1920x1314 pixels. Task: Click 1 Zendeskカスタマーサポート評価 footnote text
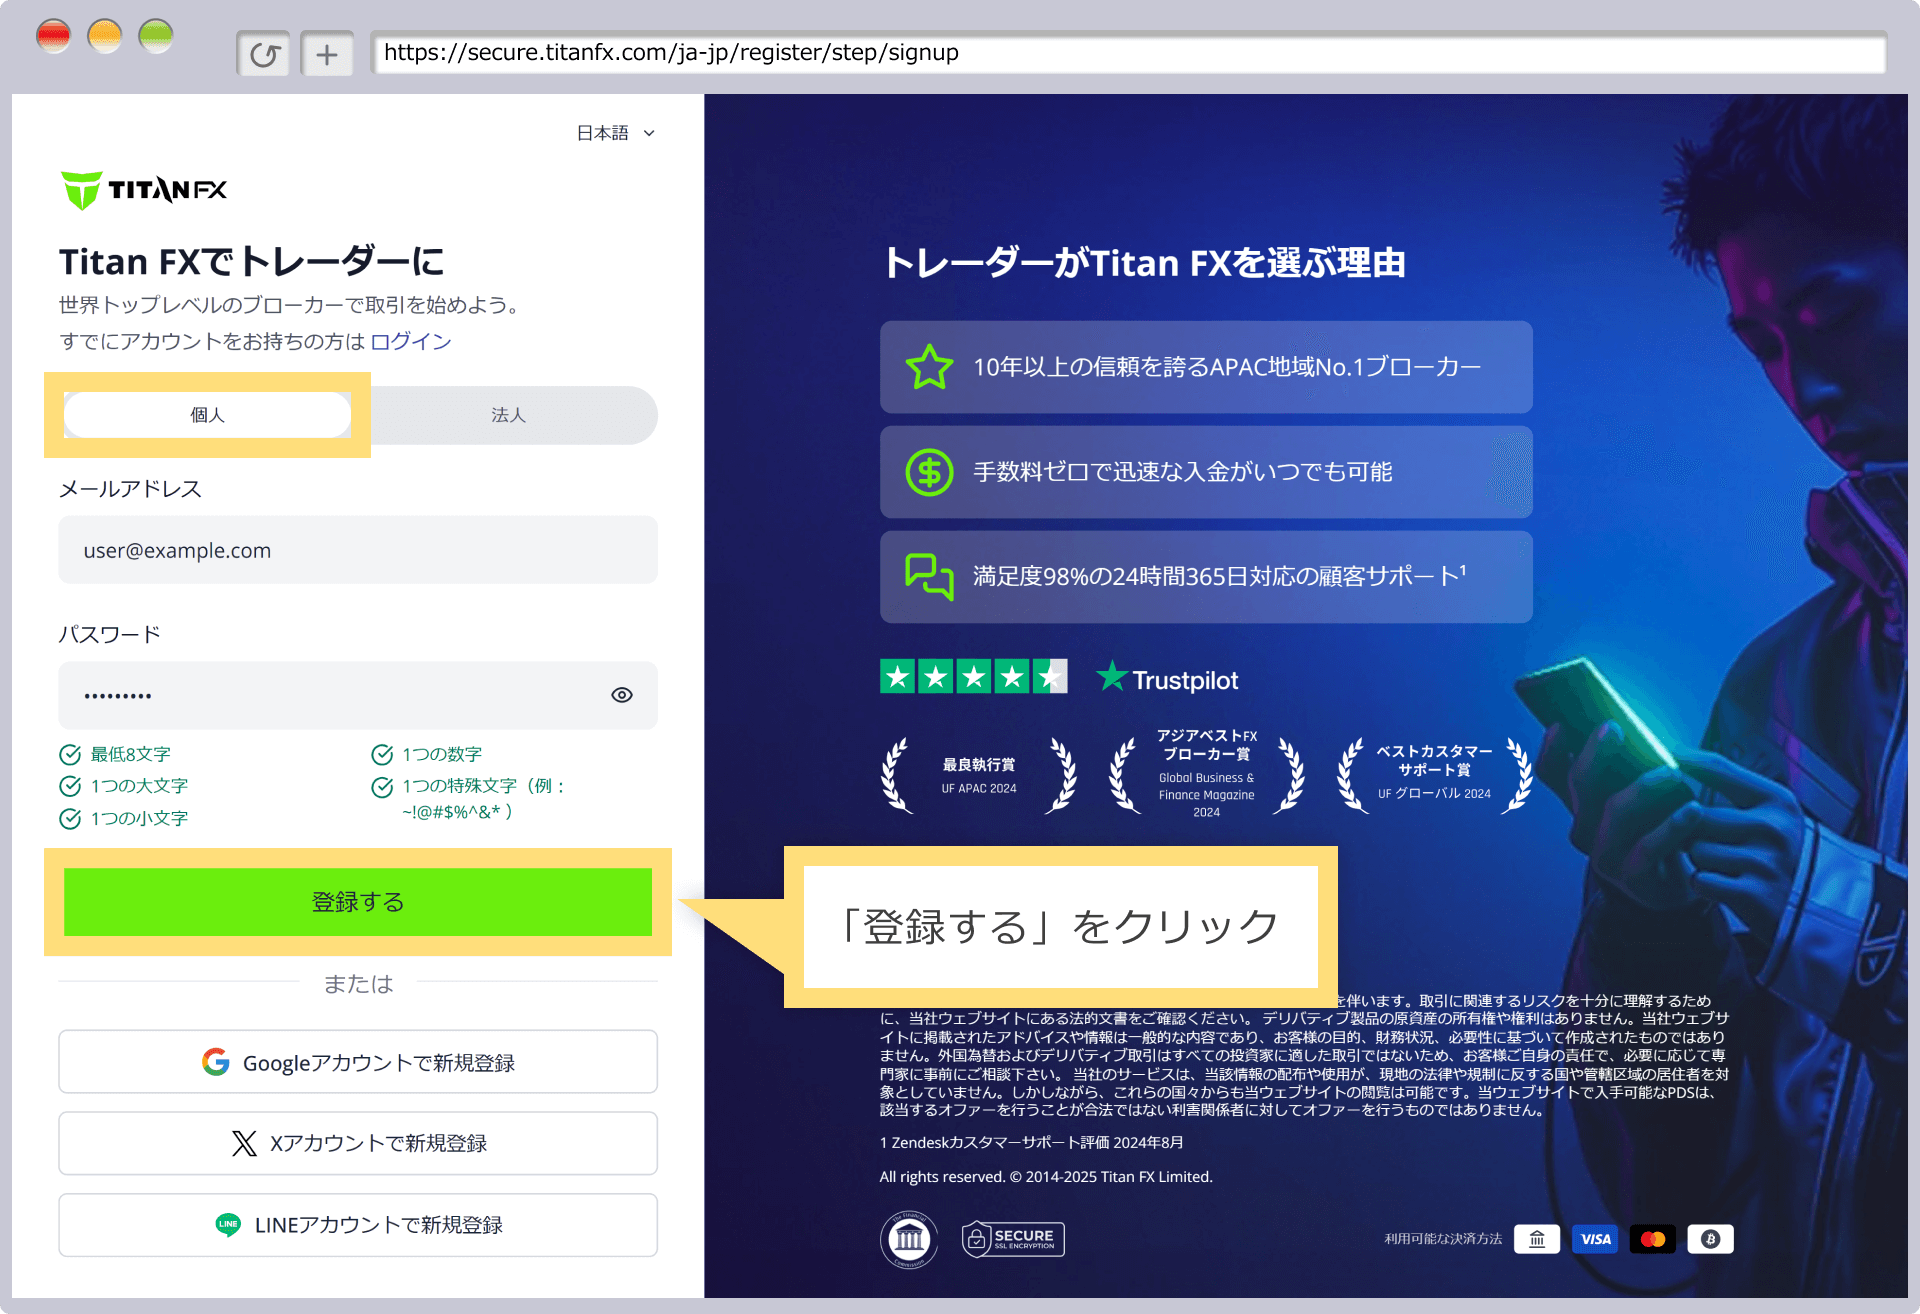click(1032, 1142)
